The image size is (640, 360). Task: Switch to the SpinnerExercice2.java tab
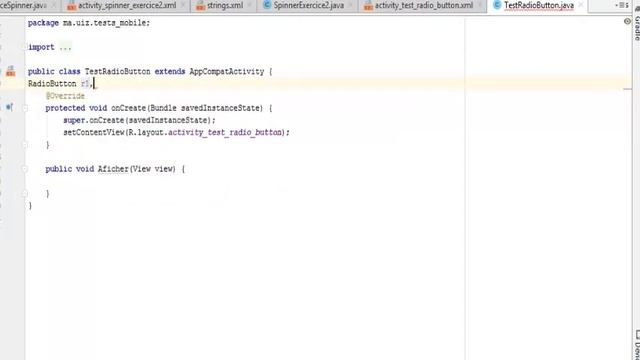pos(309,6)
